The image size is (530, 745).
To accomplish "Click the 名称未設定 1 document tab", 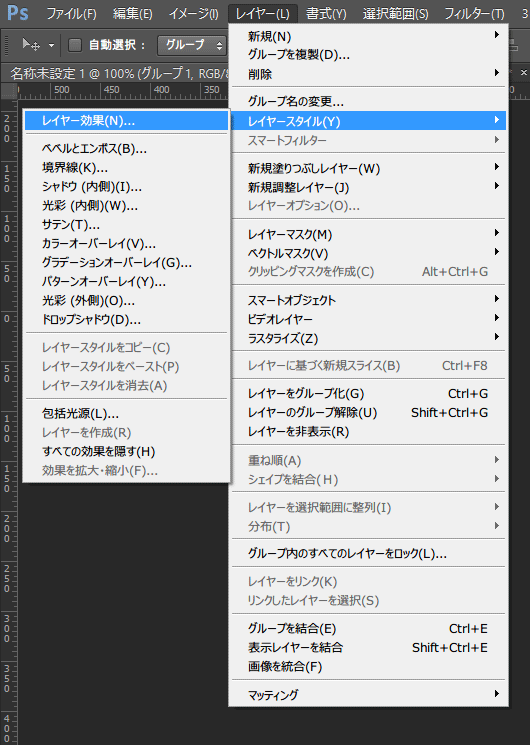I will (116, 73).
